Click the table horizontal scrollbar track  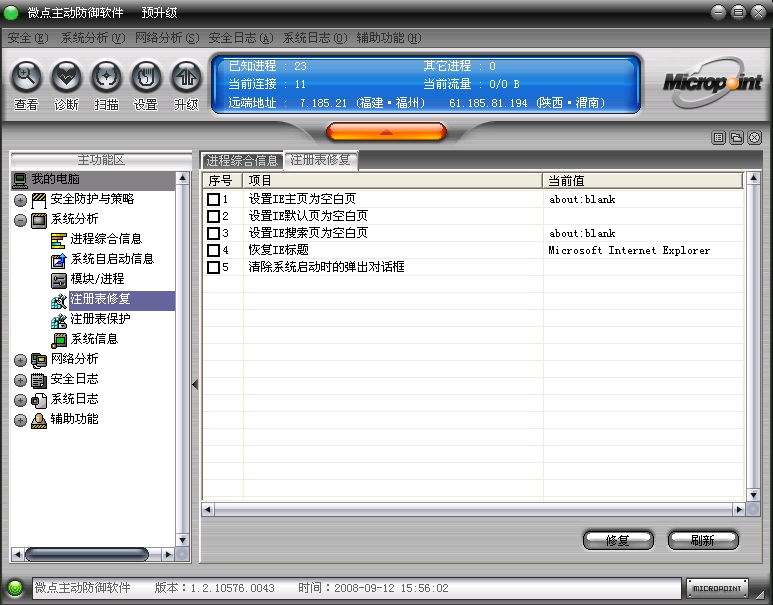click(x=473, y=509)
